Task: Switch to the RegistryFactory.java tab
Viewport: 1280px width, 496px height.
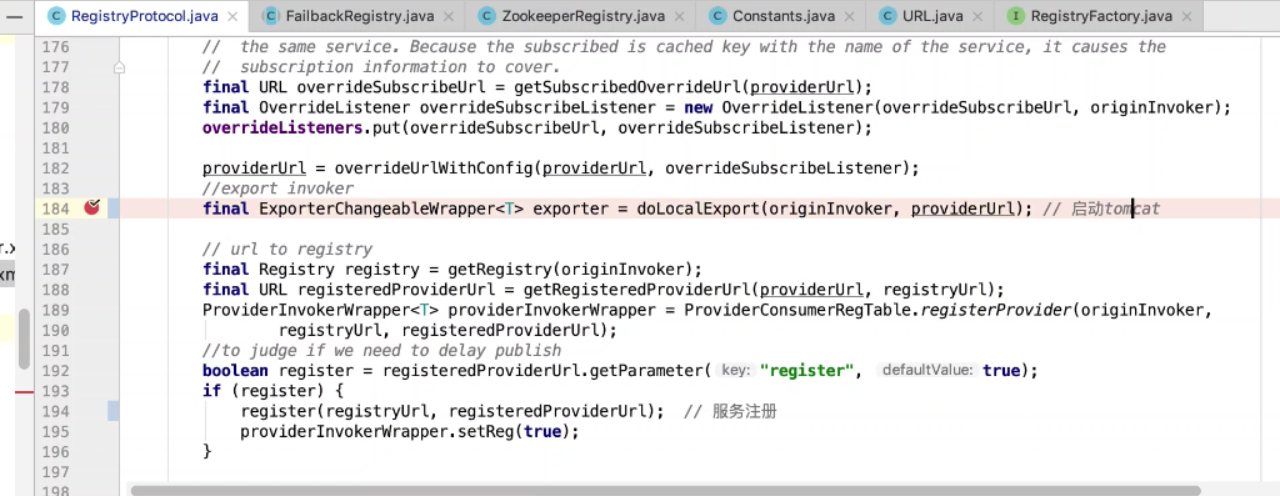Action: click(1101, 16)
